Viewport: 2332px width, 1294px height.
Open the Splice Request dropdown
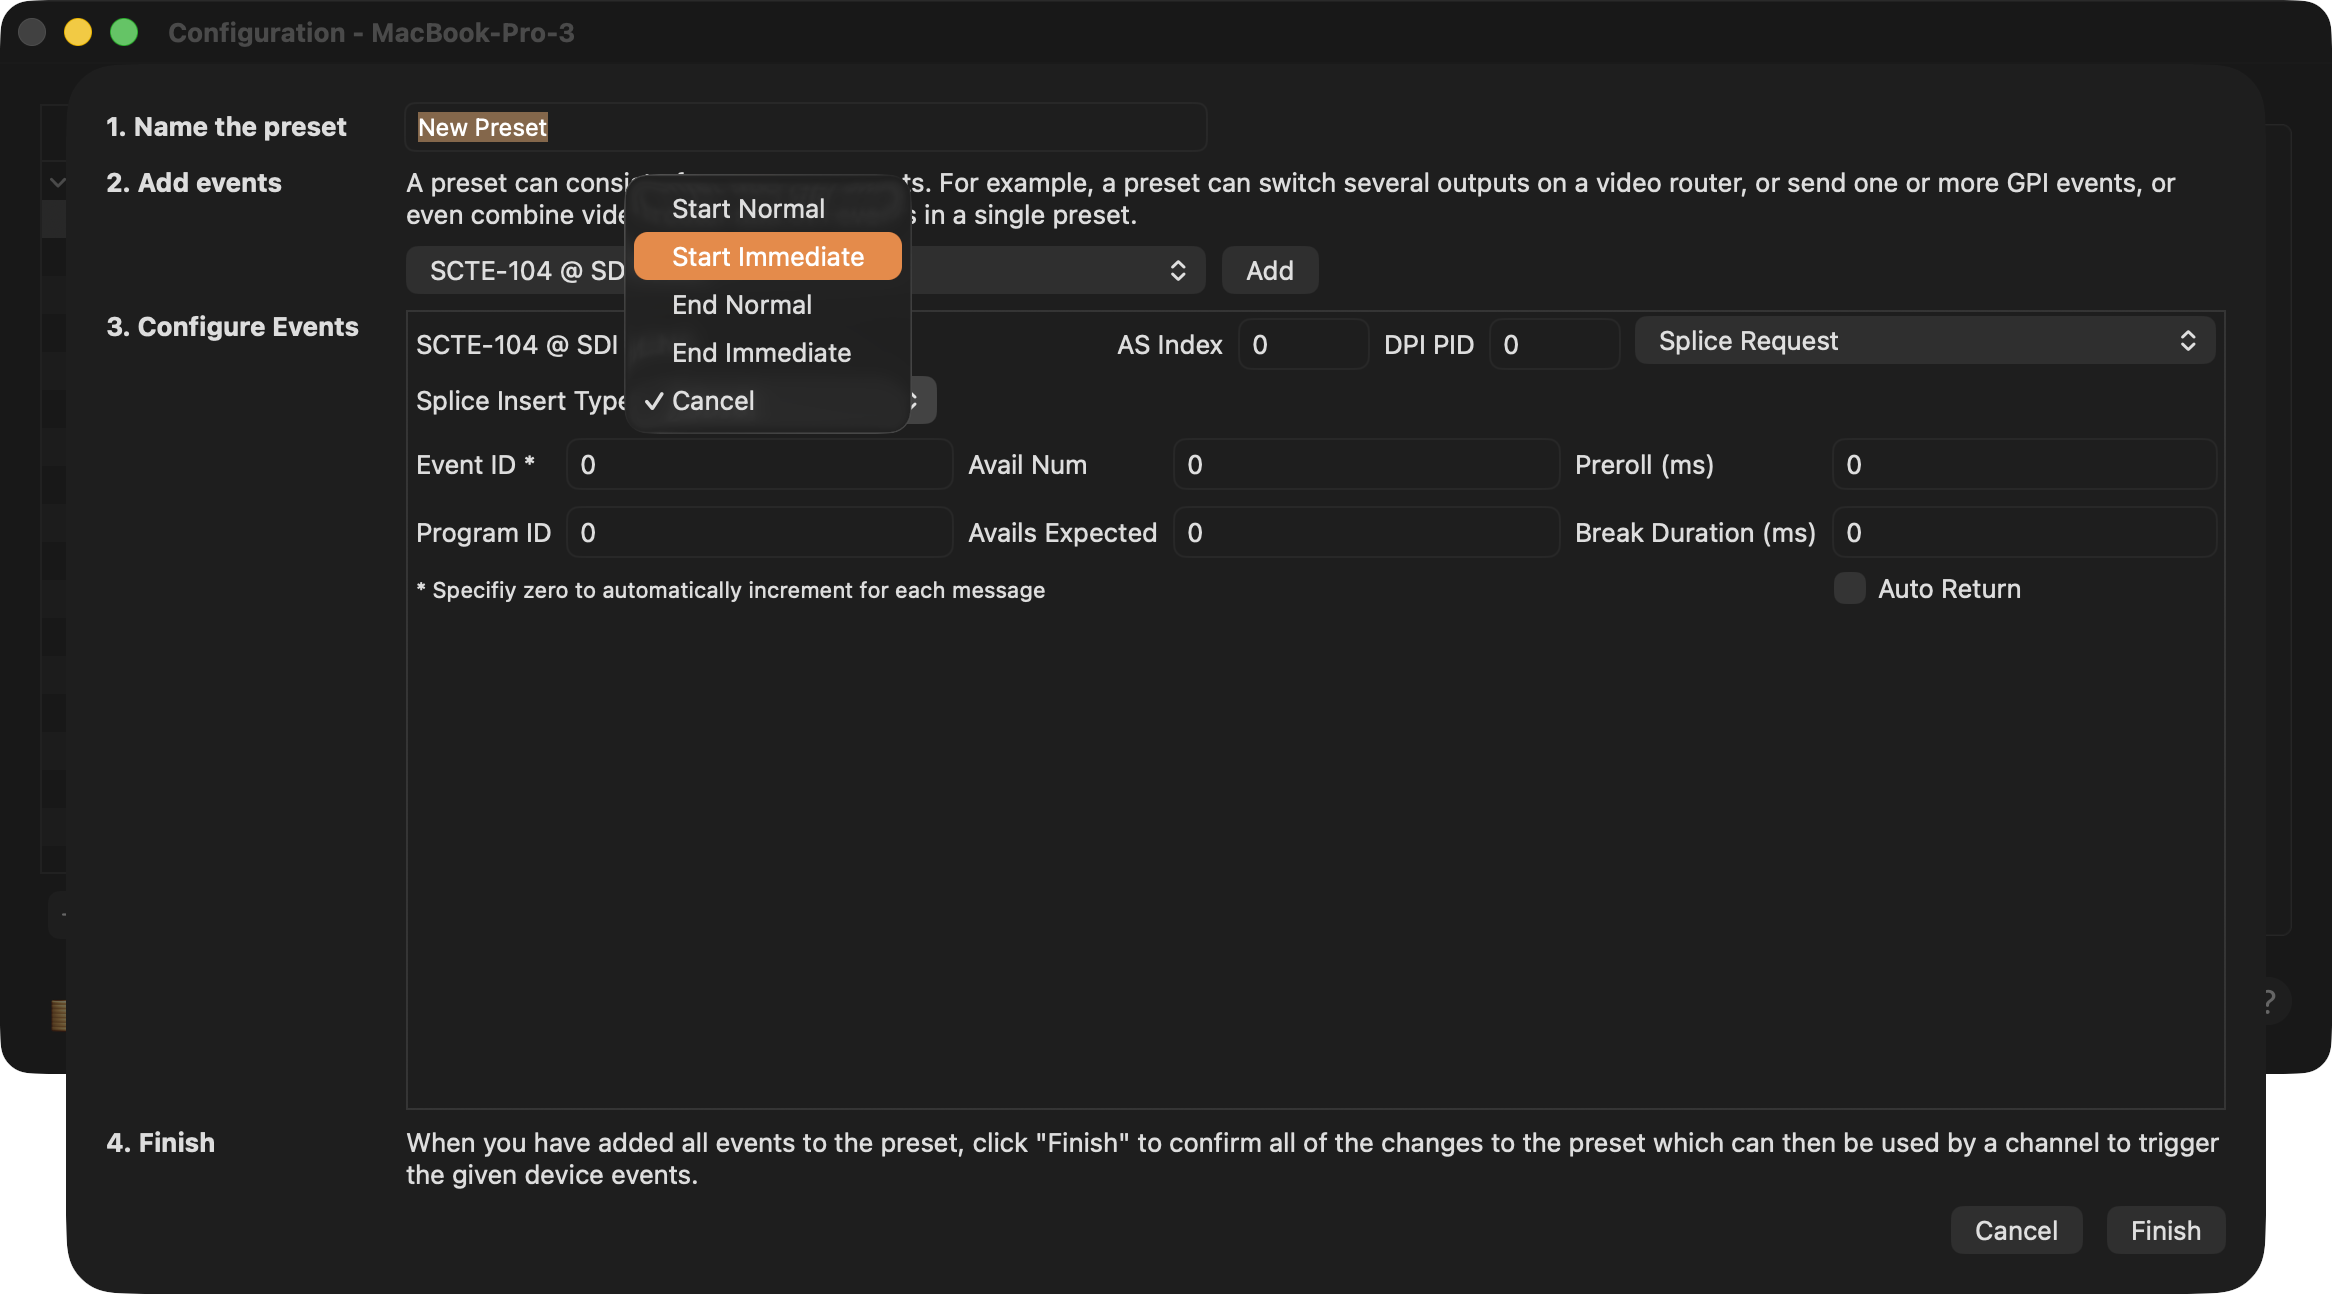(x=1924, y=341)
